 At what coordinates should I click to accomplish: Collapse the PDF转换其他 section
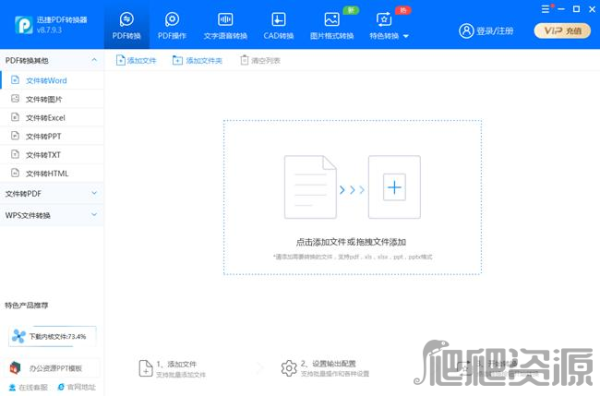(94, 60)
